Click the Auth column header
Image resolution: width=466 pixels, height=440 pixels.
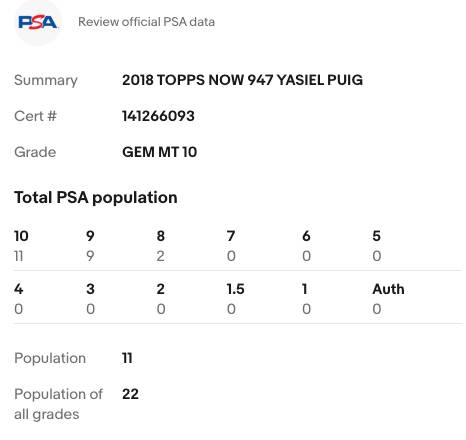[388, 289]
